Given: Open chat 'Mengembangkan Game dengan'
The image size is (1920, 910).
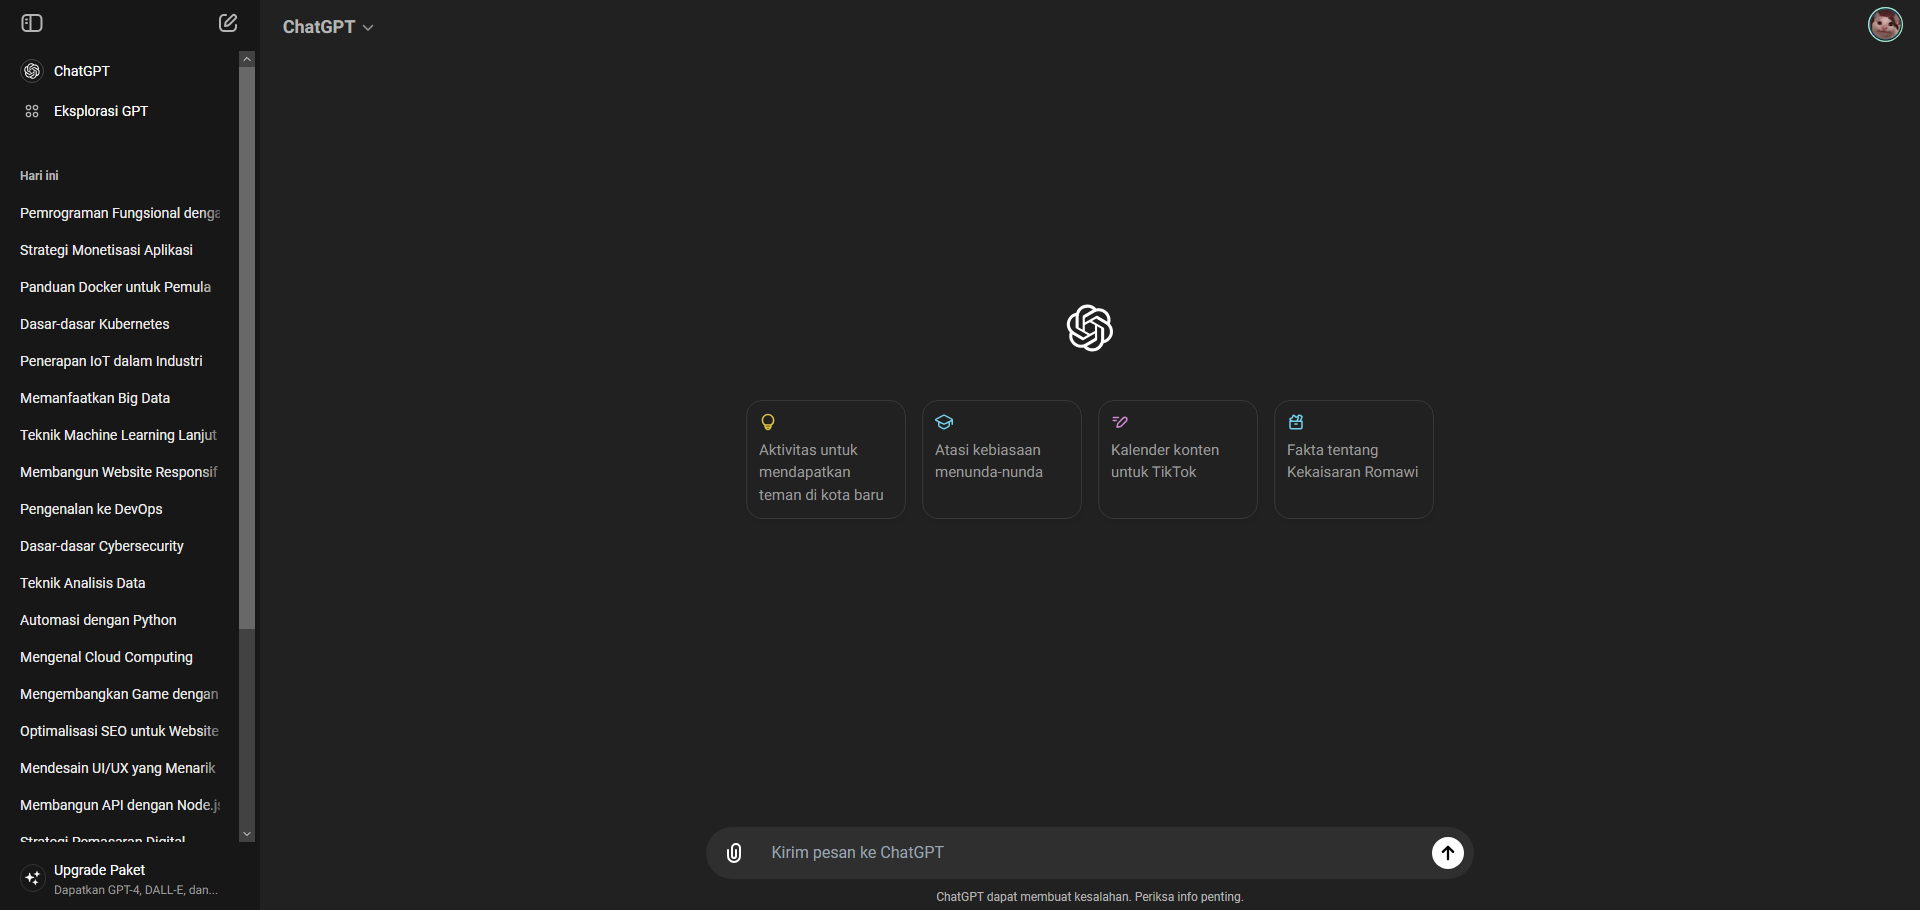Looking at the screenshot, I should tap(120, 694).
